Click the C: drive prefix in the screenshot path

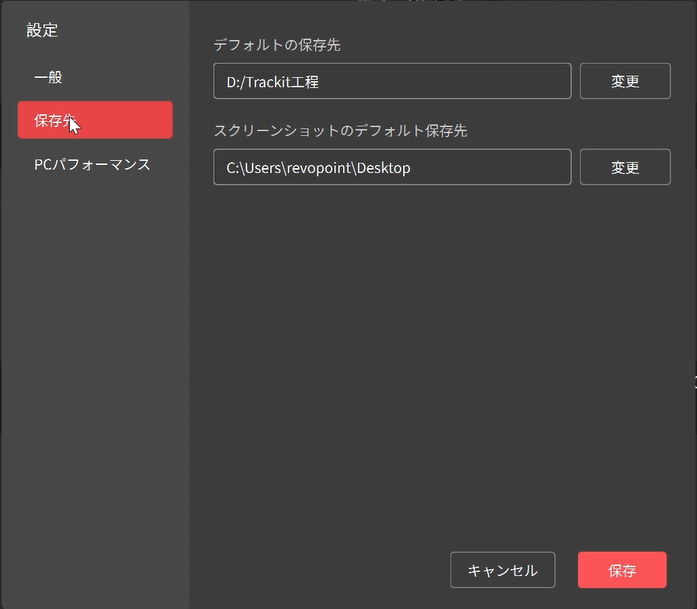[233, 168]
